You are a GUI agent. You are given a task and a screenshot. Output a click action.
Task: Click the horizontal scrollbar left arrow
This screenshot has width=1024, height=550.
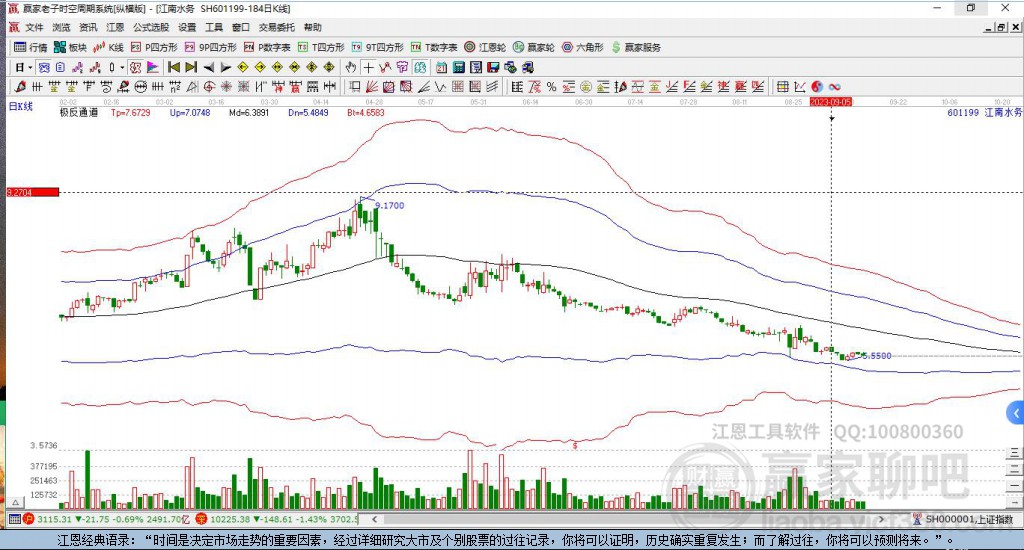coord(374,519)
